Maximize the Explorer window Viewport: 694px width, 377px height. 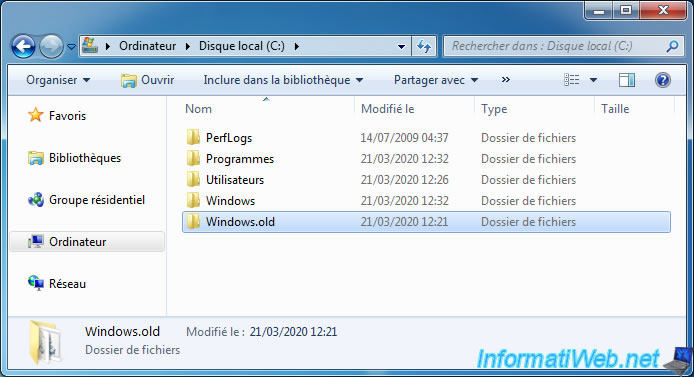(625, 10)
